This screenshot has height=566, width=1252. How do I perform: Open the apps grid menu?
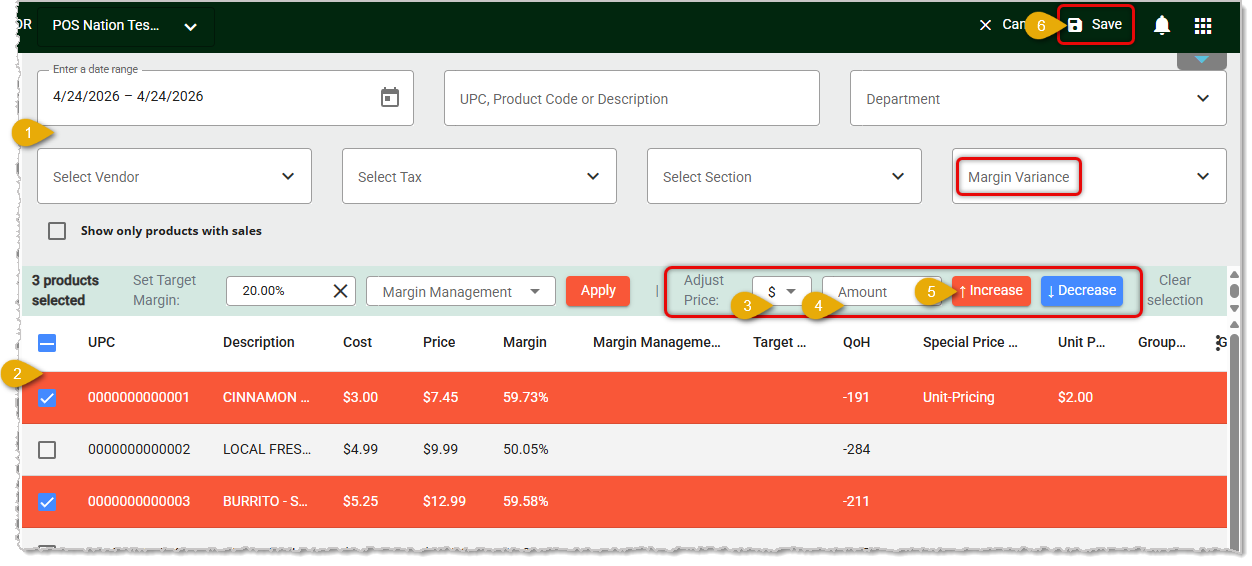(1203, 25)
